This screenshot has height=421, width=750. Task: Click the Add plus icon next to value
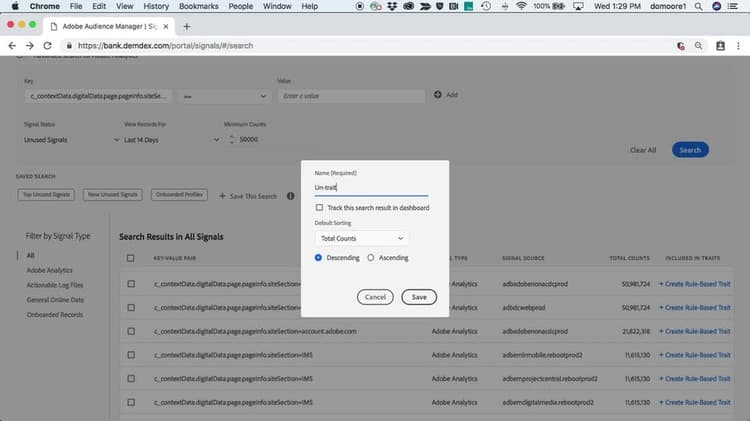pyautogui.click(x=438, y=95)
